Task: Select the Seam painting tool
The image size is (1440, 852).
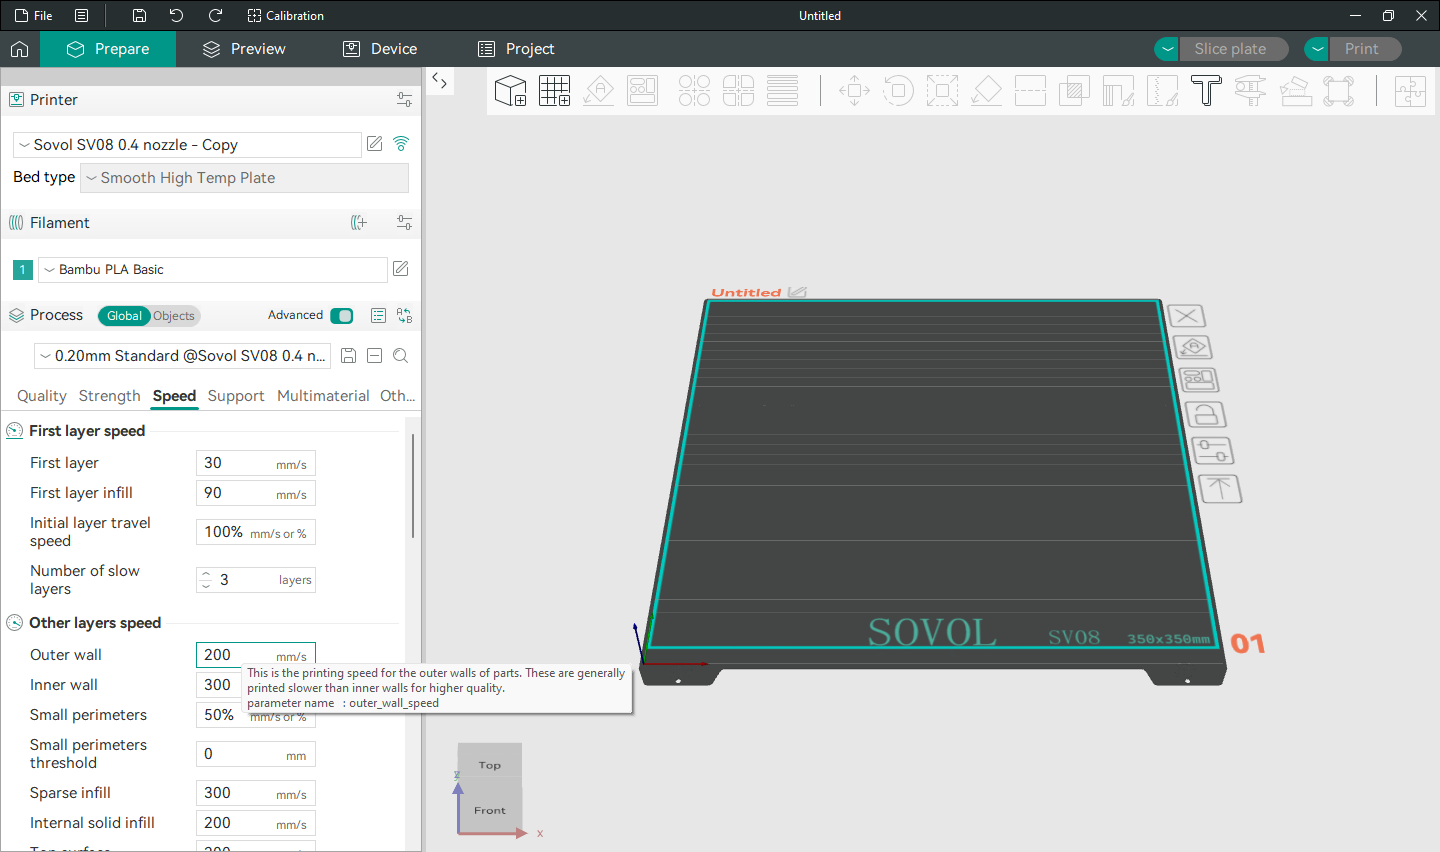Action: tap(1162, 91)
